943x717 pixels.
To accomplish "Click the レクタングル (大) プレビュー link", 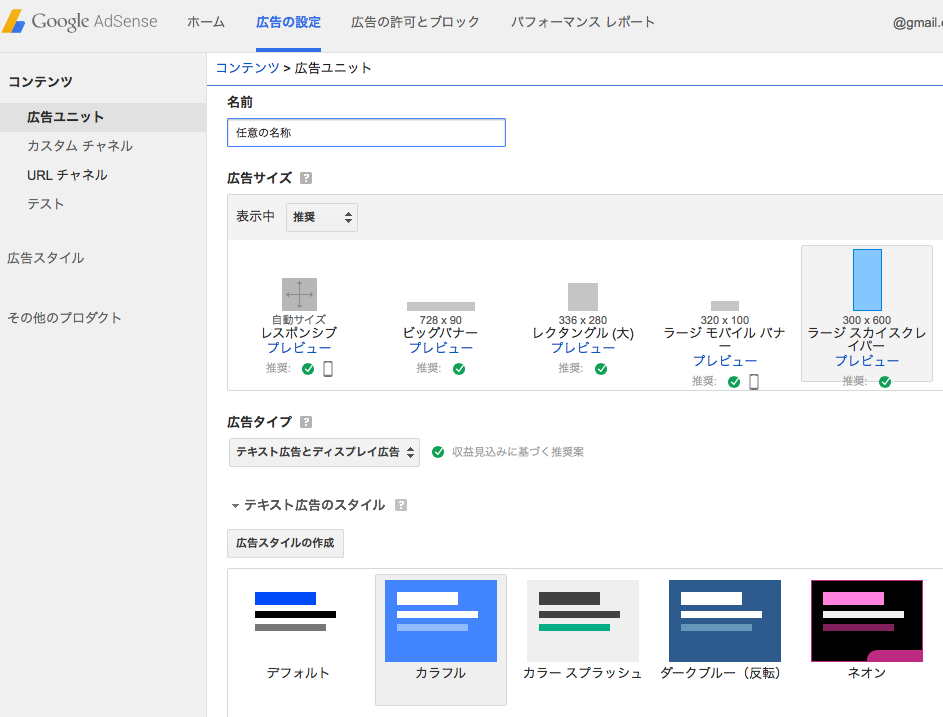I will [x=583, y=348].
